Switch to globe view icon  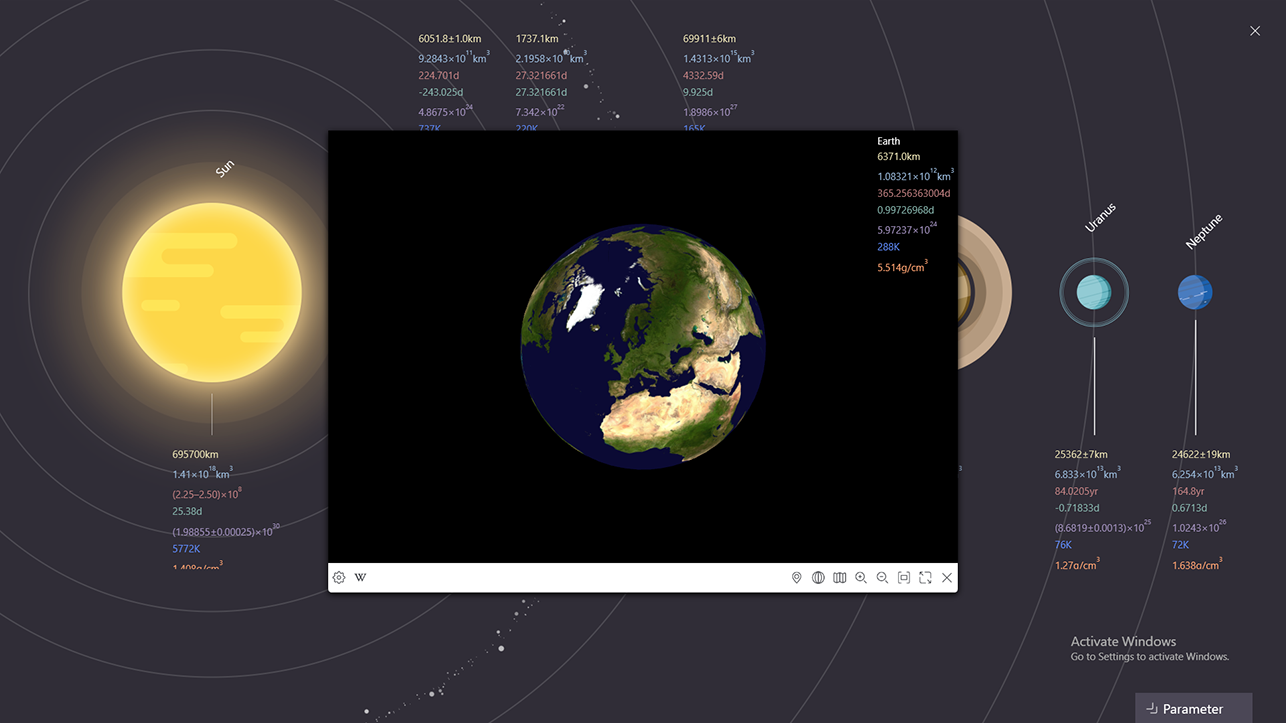(x=818, y=577)
